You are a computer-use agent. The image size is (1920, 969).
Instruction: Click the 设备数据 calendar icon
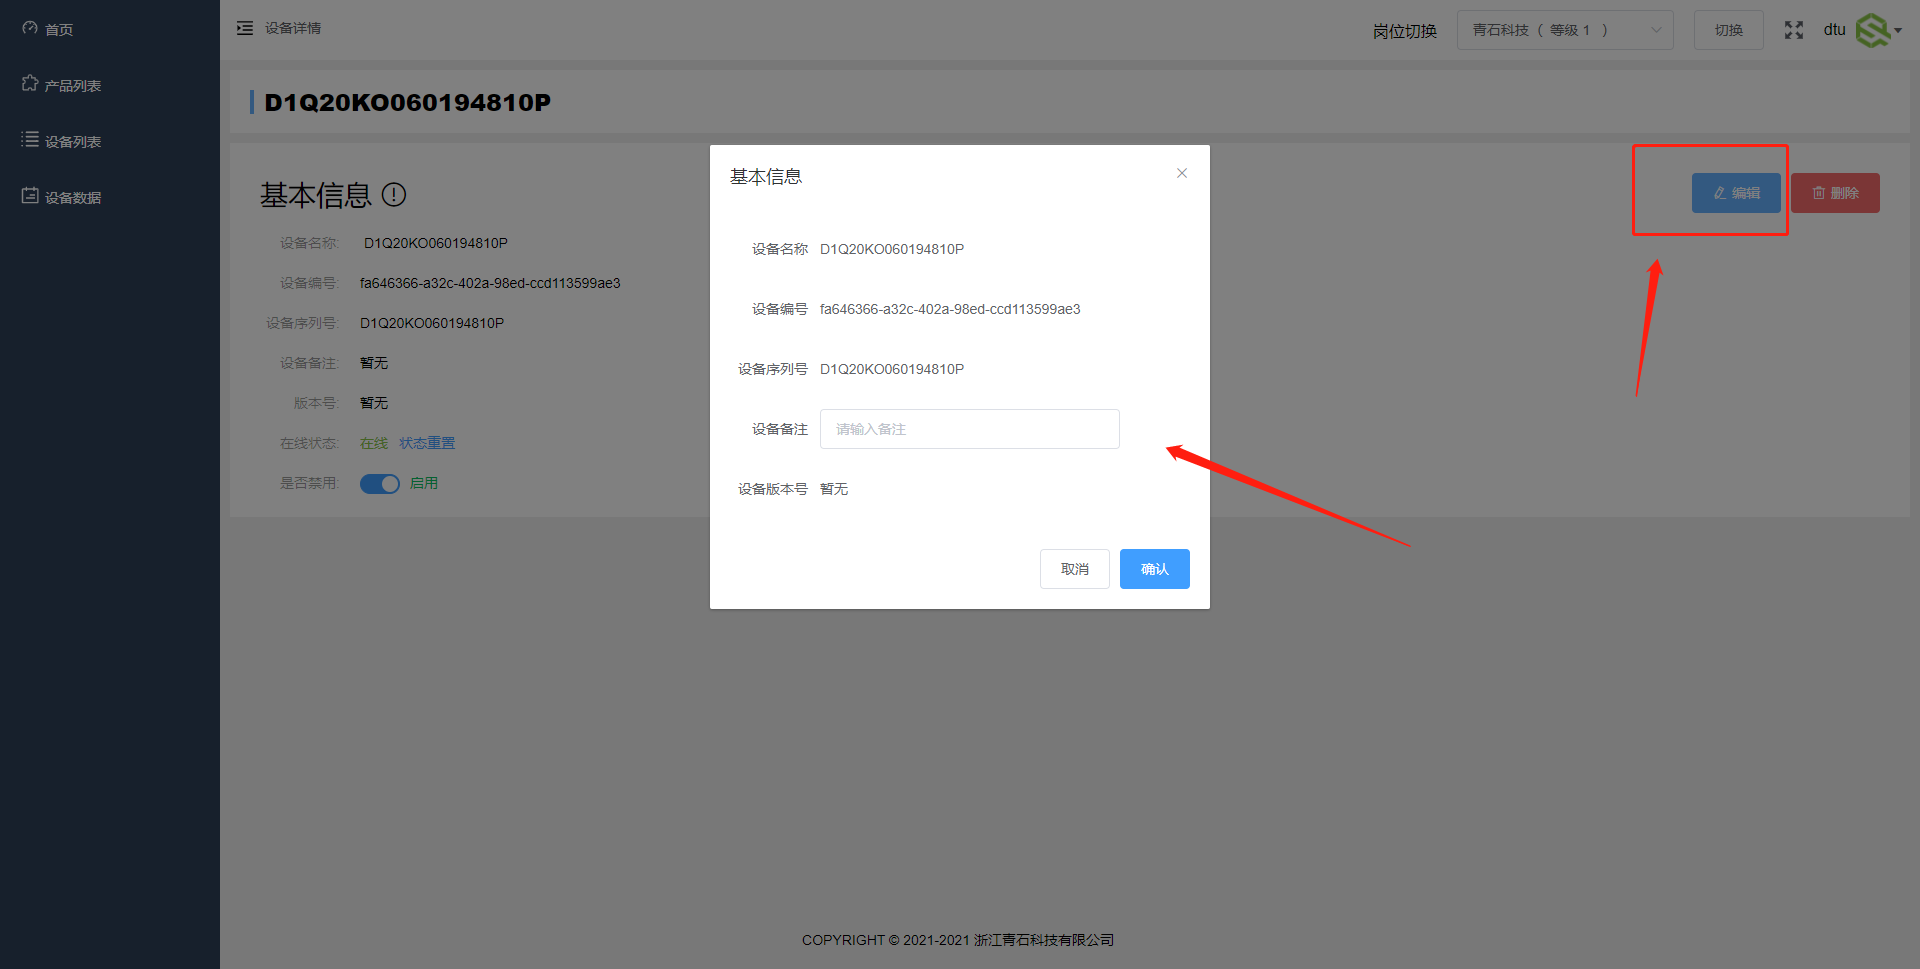30,195
